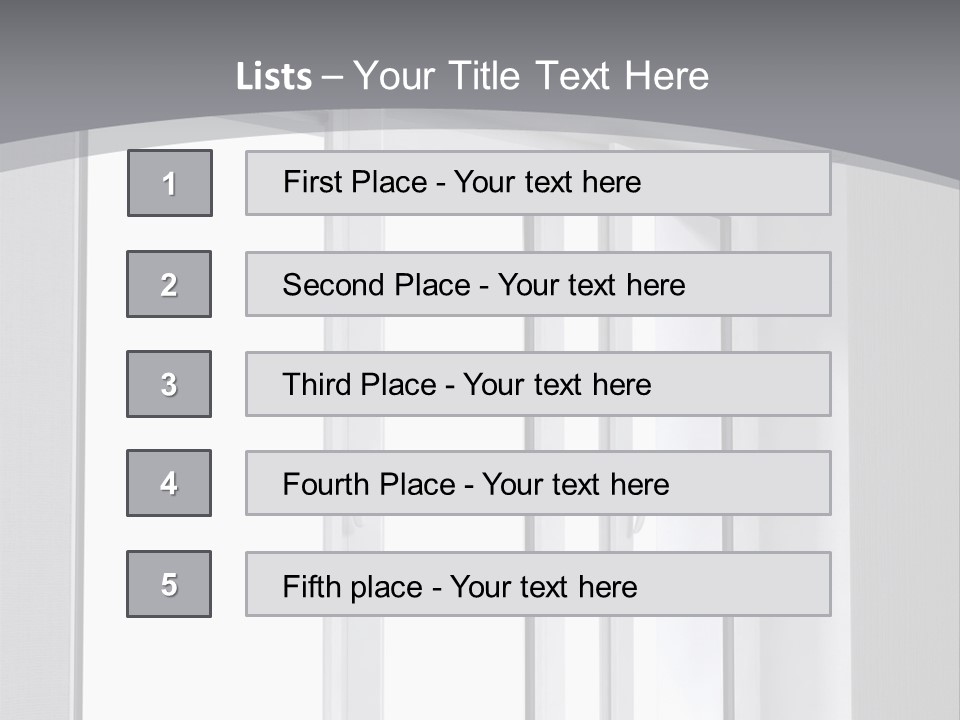Screen dimensions: 960x720
Task: Click the Second Place text bar
Action: (x=538, y=284)
